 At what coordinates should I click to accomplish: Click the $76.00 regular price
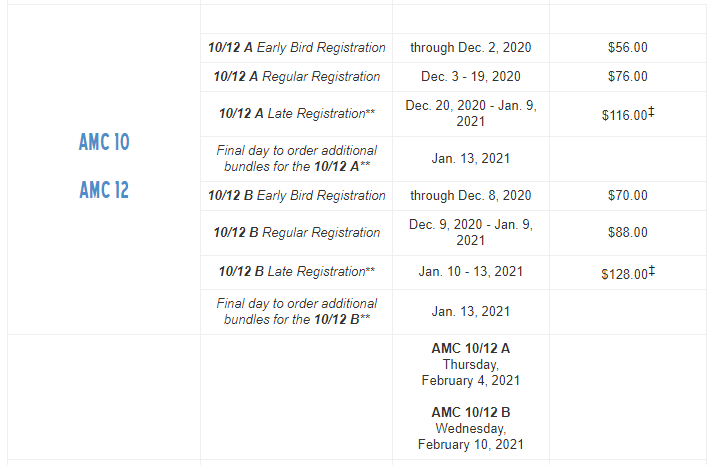point(628,77)
